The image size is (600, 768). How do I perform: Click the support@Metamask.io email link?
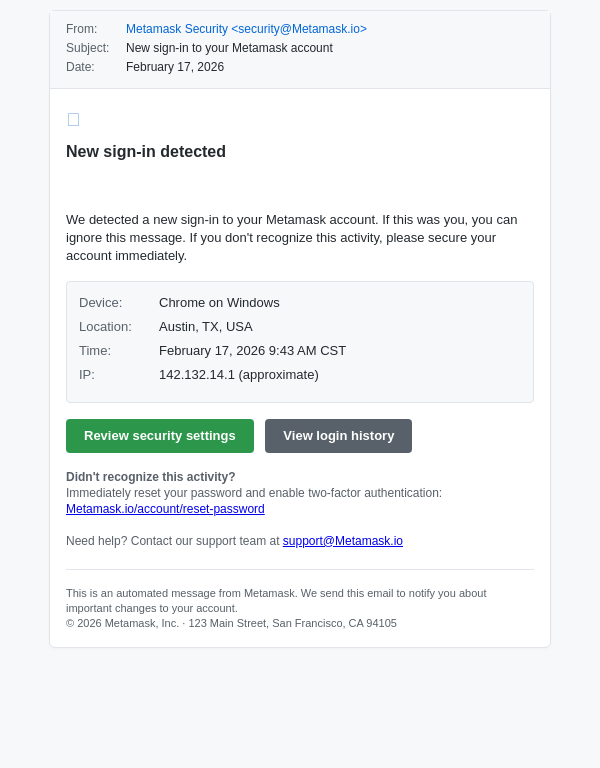coord(342,541)
